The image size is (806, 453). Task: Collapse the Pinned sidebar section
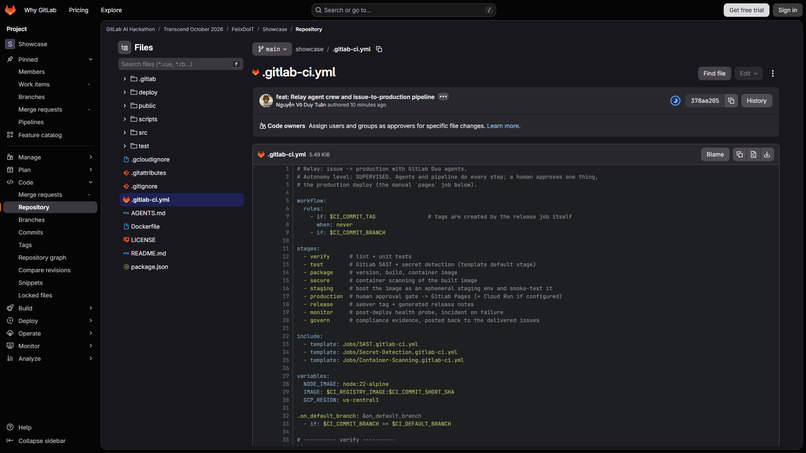[50, 60]
